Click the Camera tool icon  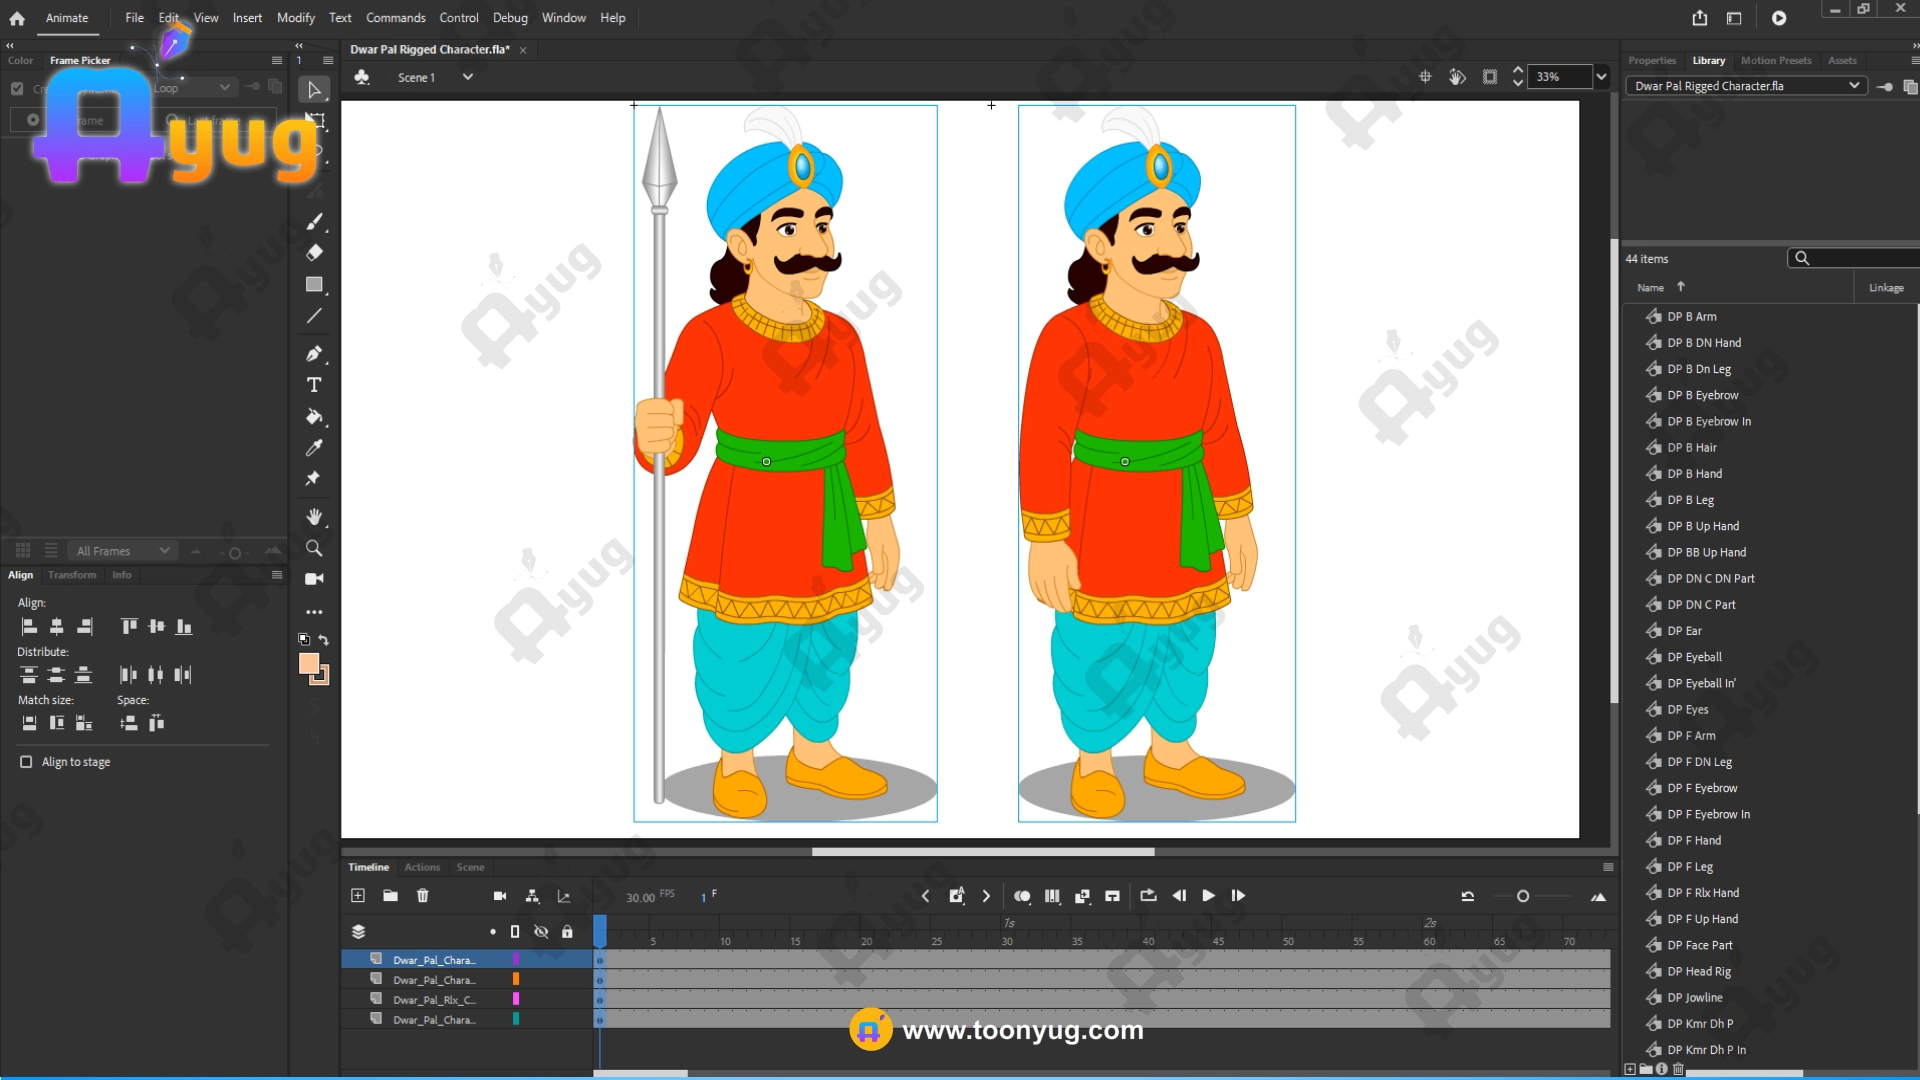[314, 579]
